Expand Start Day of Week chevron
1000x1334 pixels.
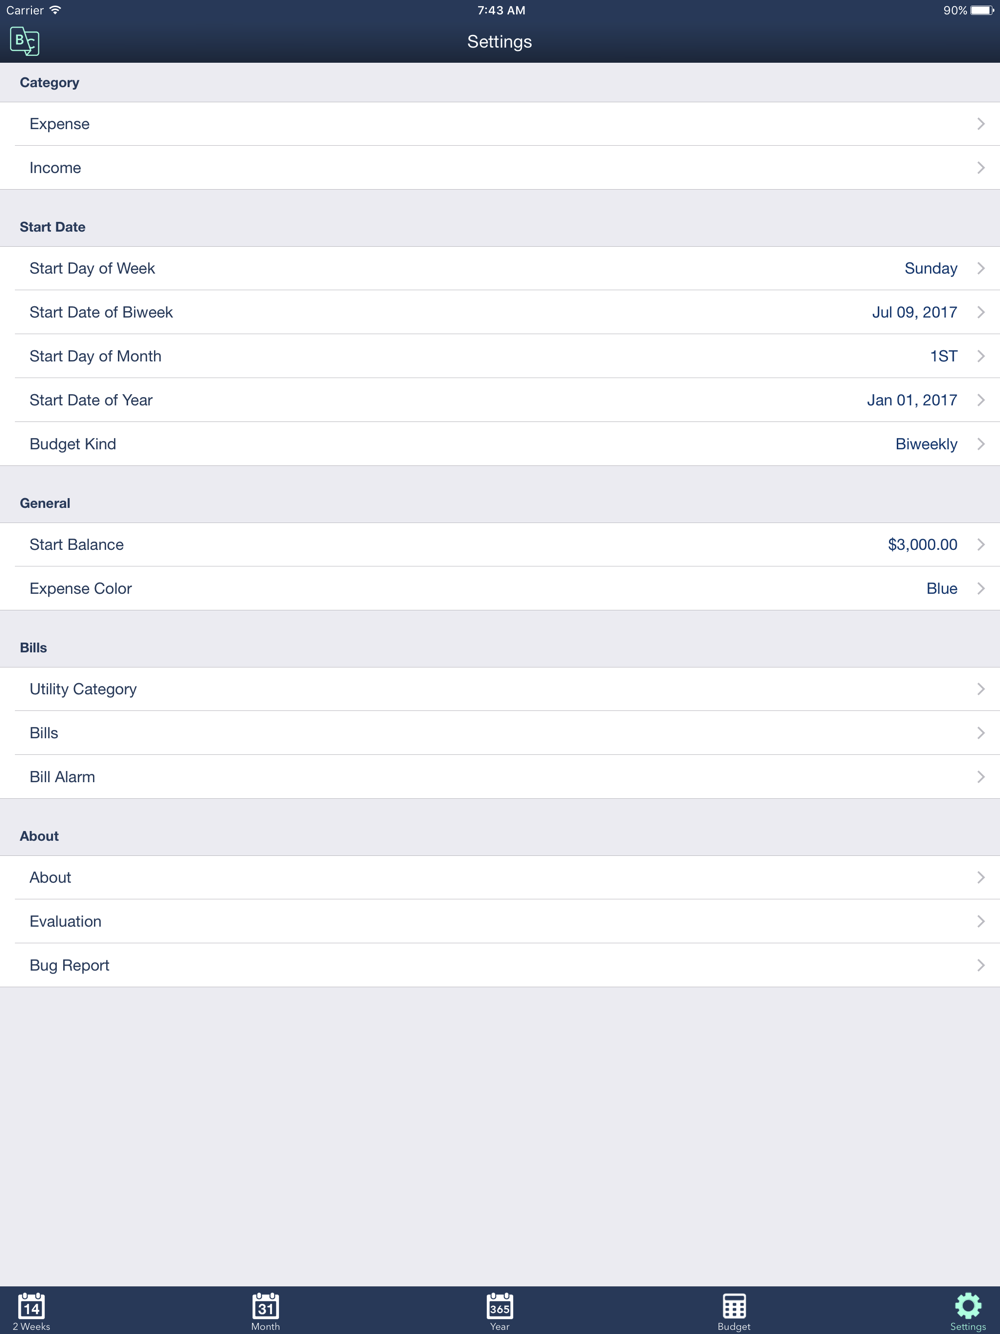tap(981, 268)
